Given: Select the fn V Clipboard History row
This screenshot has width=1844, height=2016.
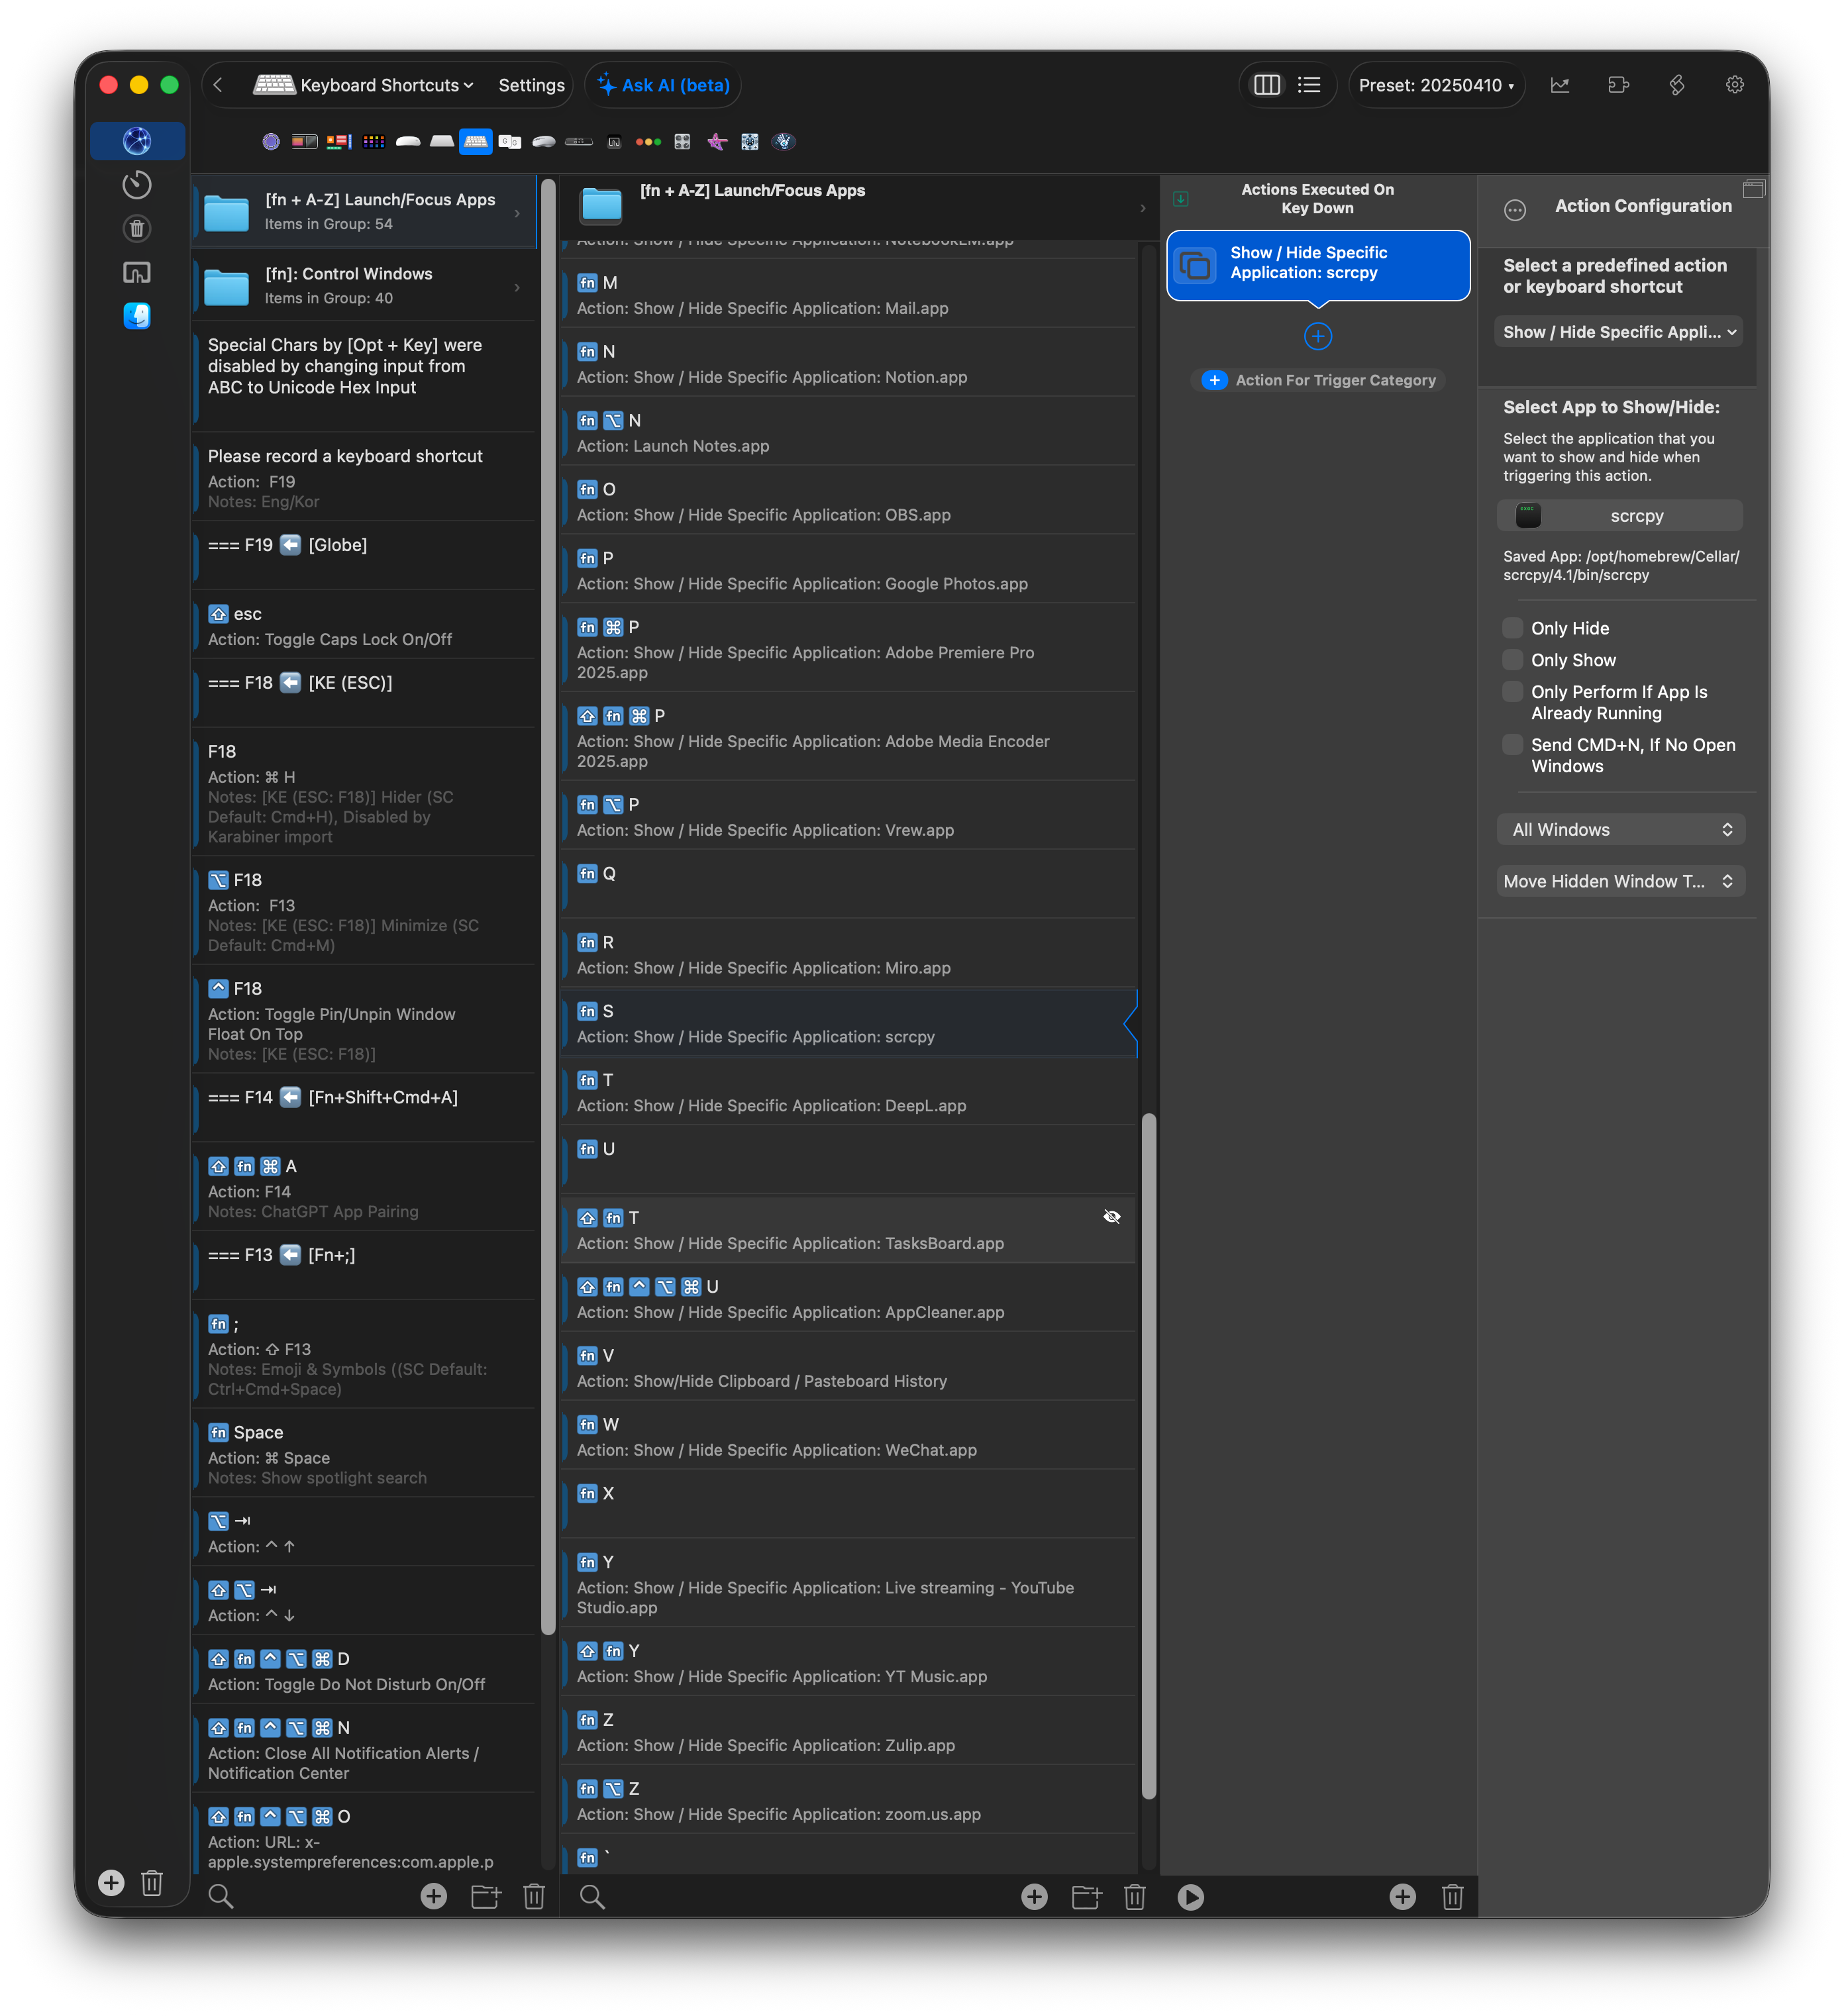Looking at the screenshot, I should tap(848, 1368).
